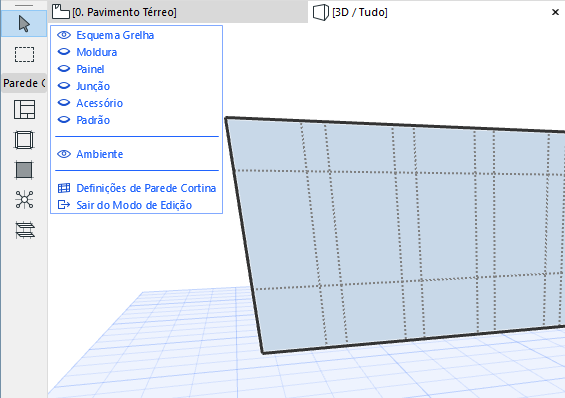The image size is (565, 398).
Task: Select the curtain wall Junction tool
Action: click(x=24, y=200)
